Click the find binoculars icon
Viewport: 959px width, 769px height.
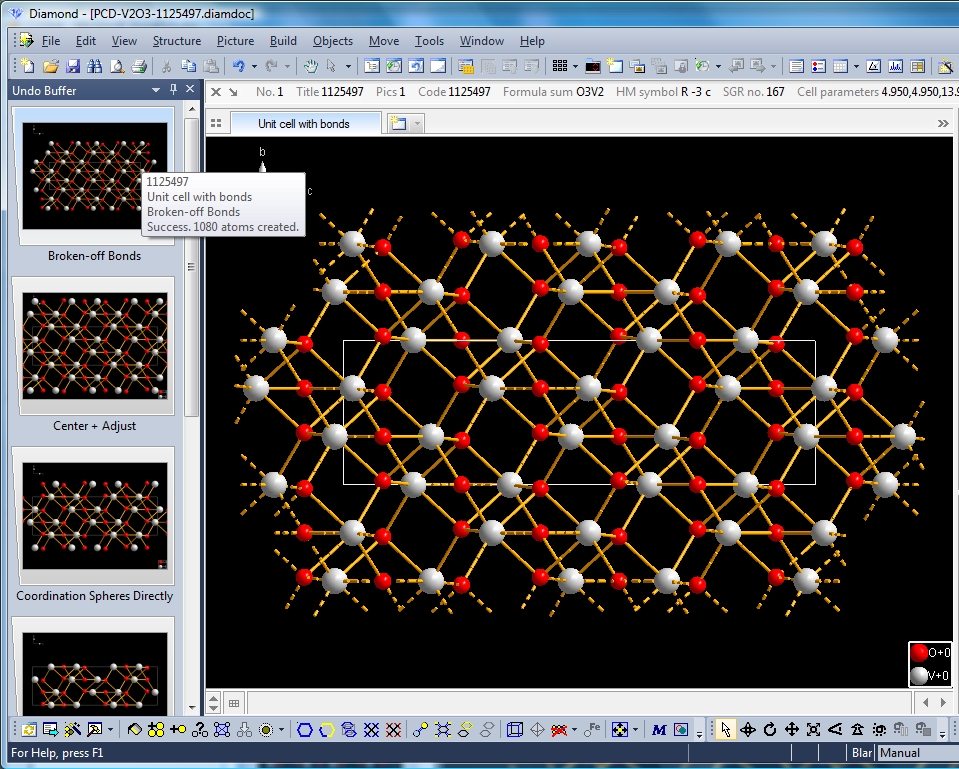point(94,66)
